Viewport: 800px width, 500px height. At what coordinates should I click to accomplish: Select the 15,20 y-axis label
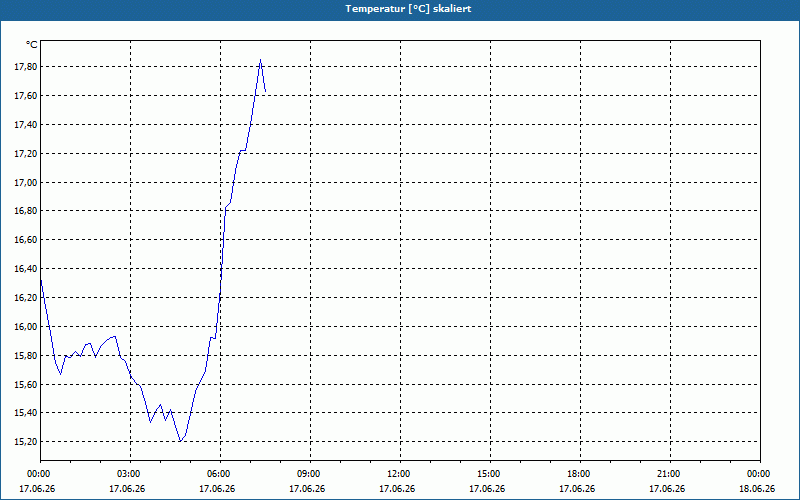click(x=24, y=442)
